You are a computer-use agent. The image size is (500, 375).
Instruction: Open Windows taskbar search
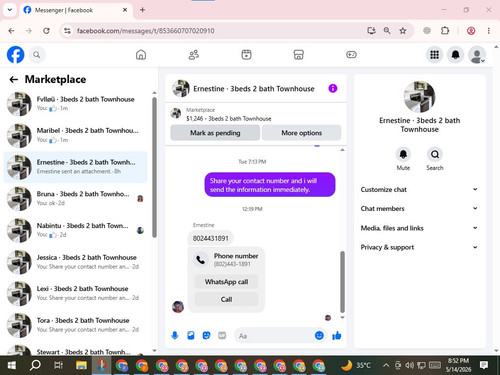click(35, 365)
